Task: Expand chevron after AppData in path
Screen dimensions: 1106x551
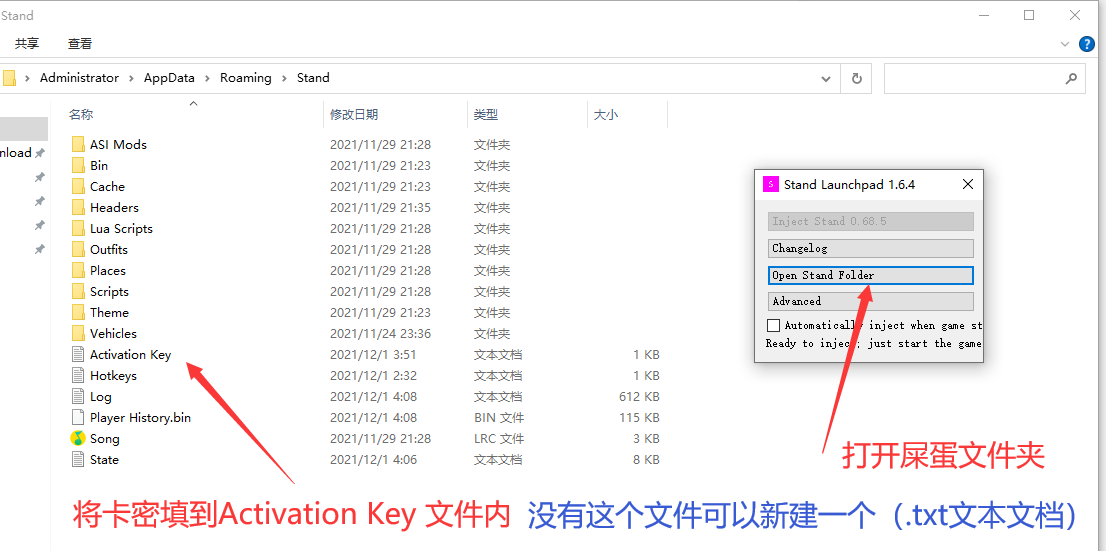Action: coord(207,78)
